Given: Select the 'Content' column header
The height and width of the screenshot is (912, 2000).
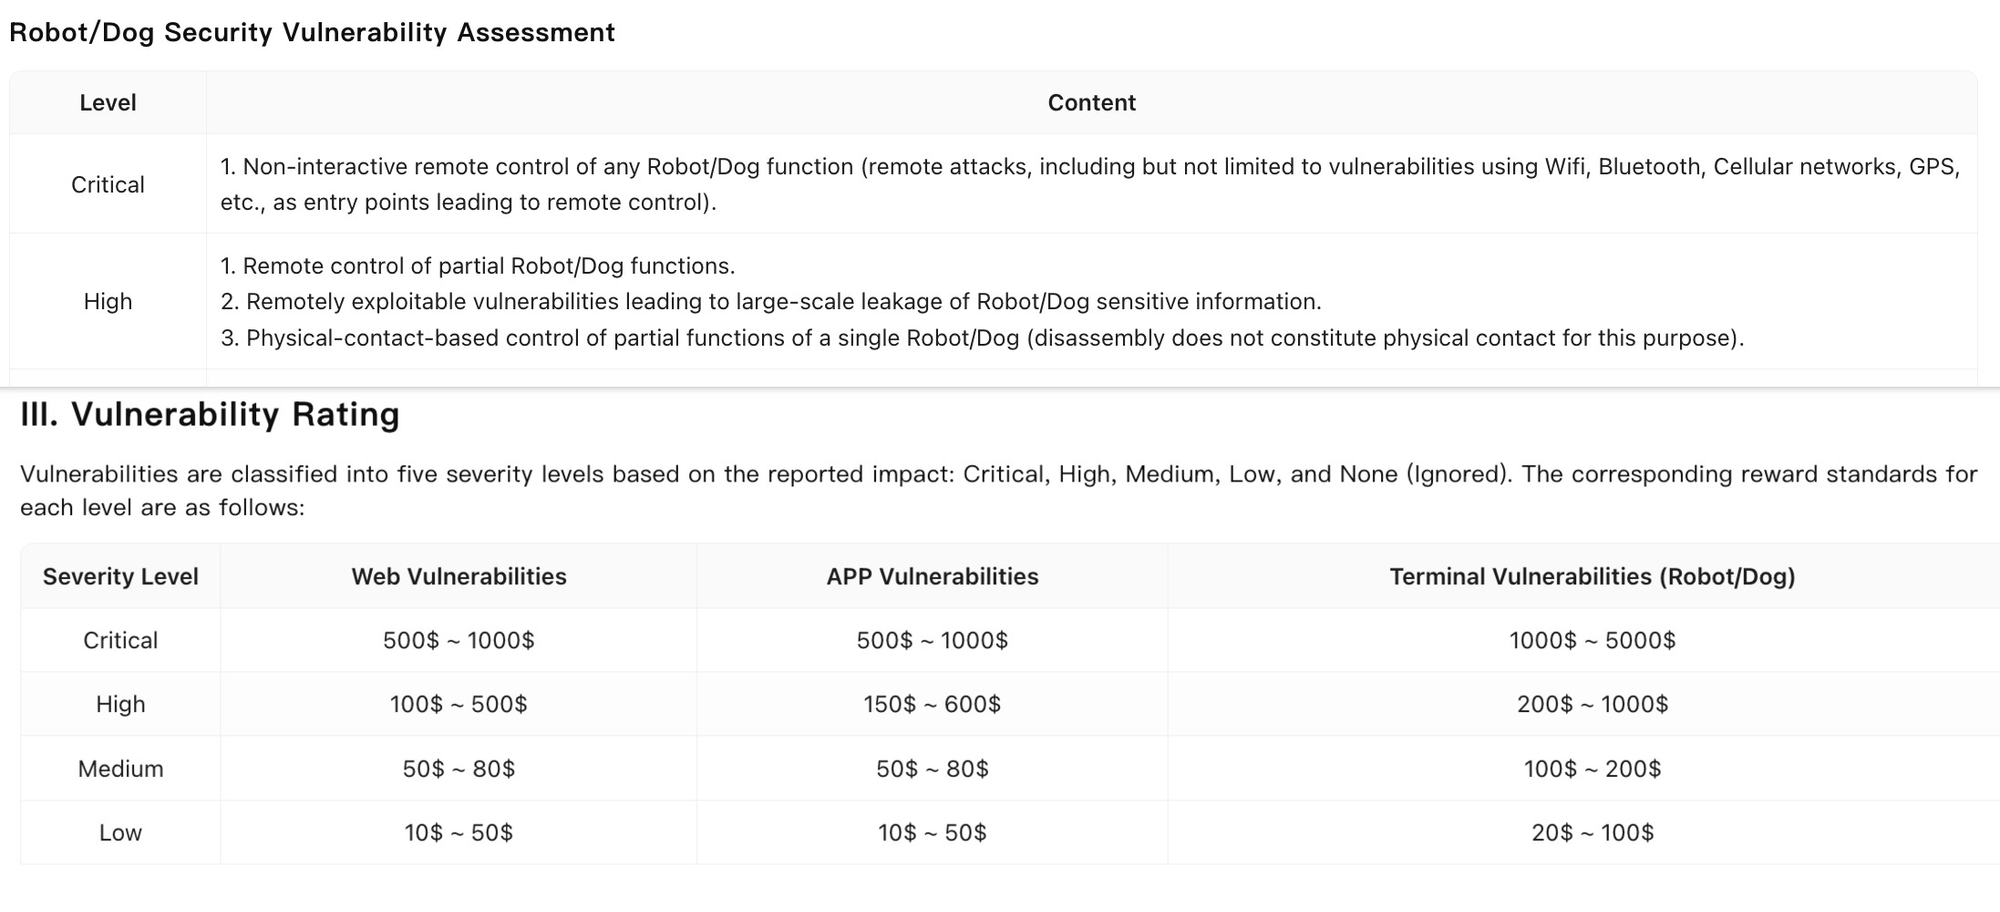Looking at the screenshot, I should (1091, 103).
